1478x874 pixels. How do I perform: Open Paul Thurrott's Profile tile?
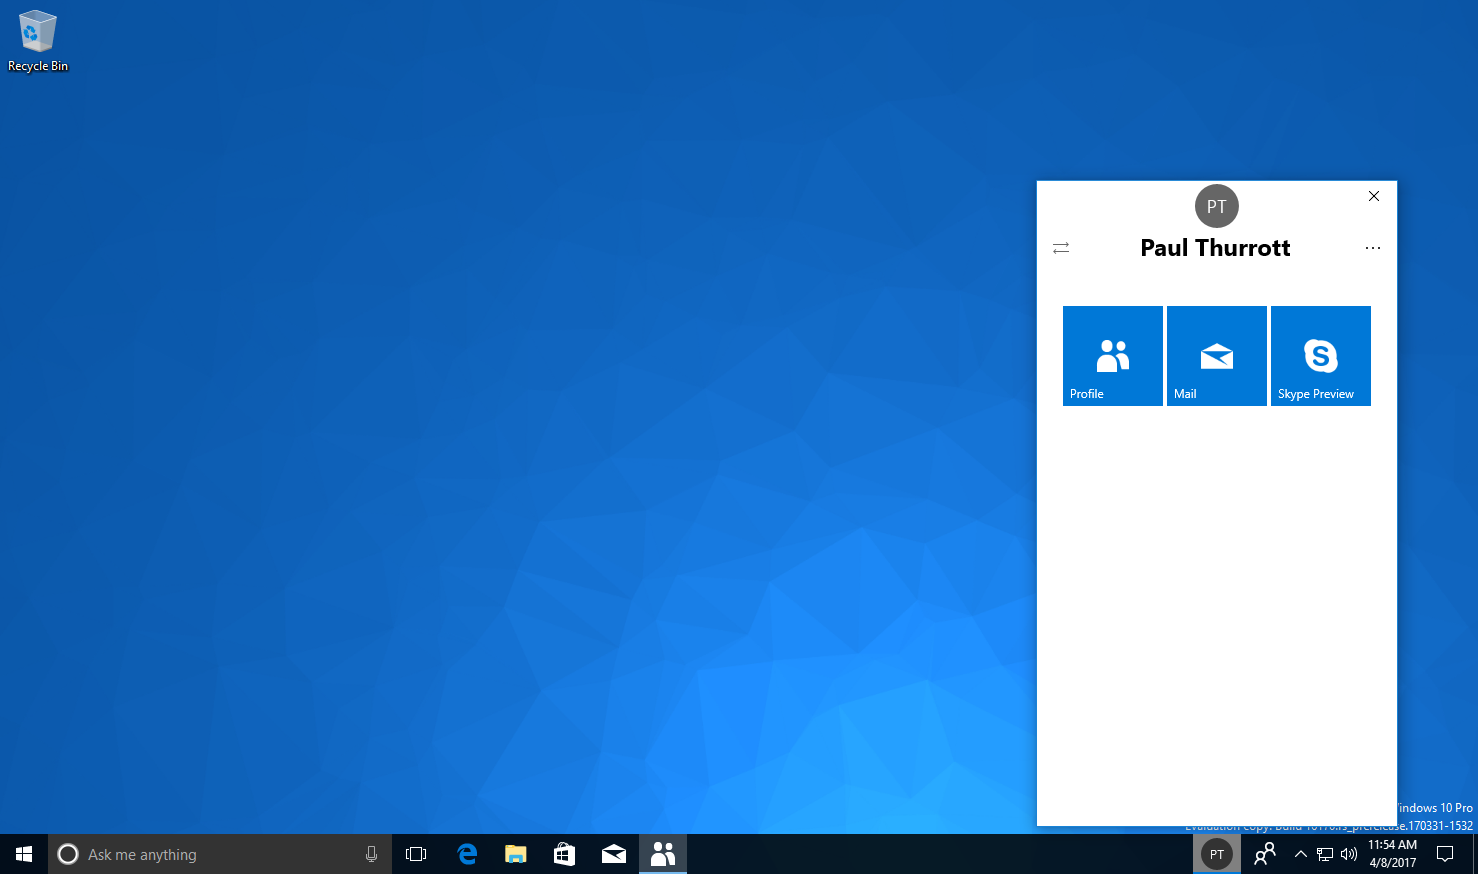coord(1112,355)
